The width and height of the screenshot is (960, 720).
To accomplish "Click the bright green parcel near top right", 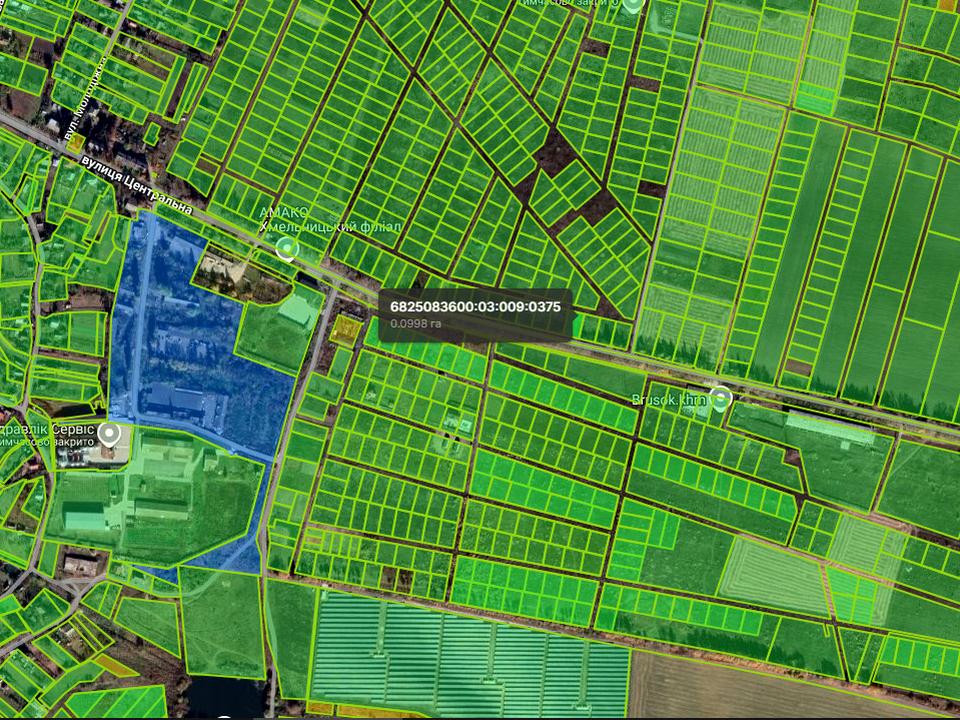I will coord(816,98).
